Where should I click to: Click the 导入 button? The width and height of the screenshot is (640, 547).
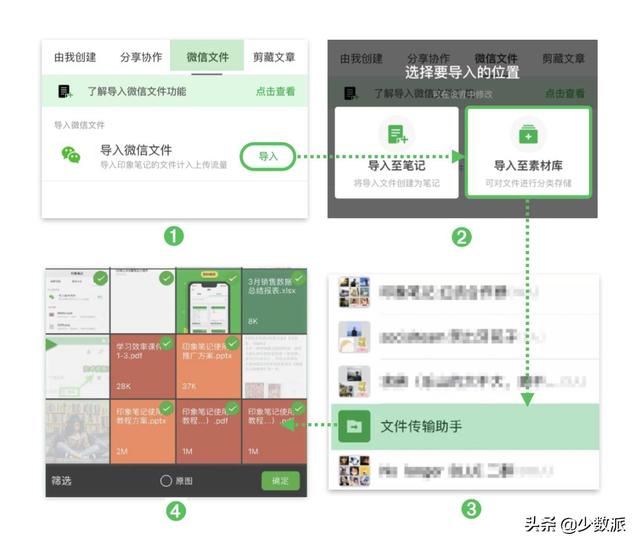(268, 156)
